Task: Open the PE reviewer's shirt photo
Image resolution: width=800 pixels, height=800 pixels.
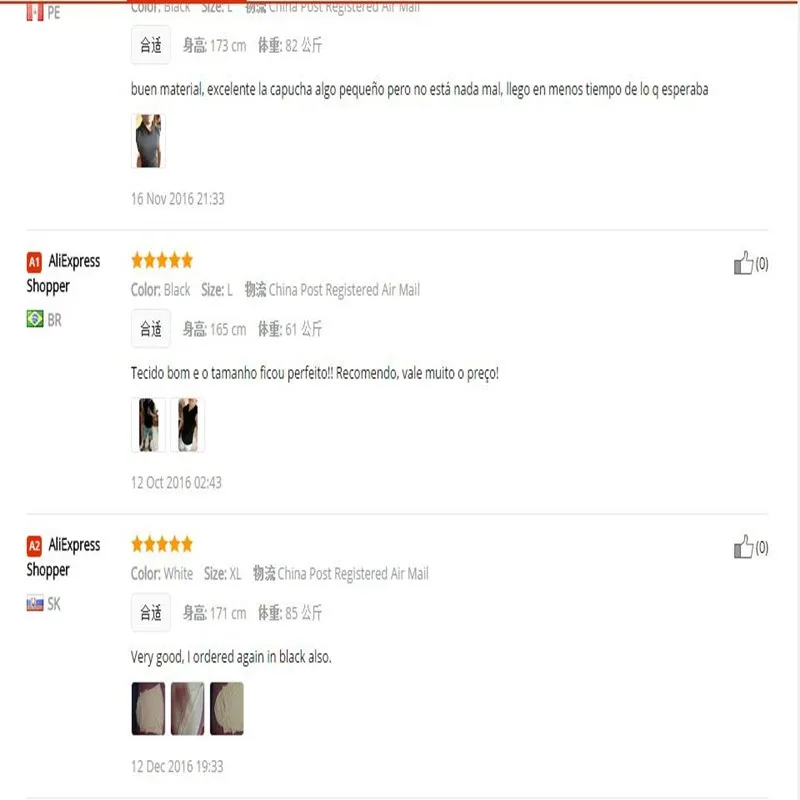Action: click(x=148, y=141)
